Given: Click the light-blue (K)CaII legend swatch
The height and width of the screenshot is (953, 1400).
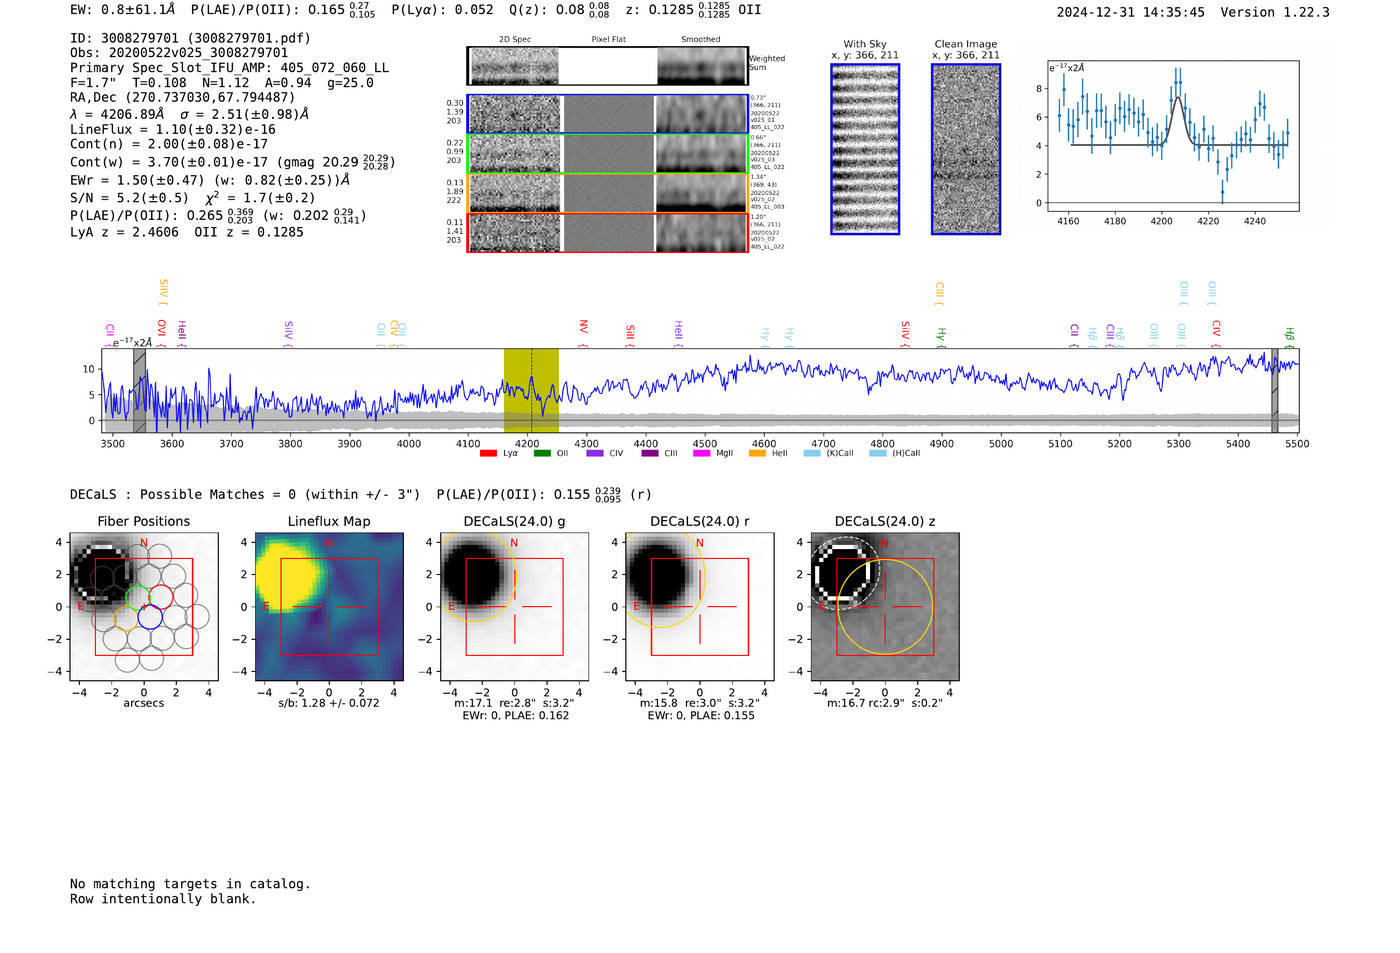Looking at the screenshot, I should point(812,453).
